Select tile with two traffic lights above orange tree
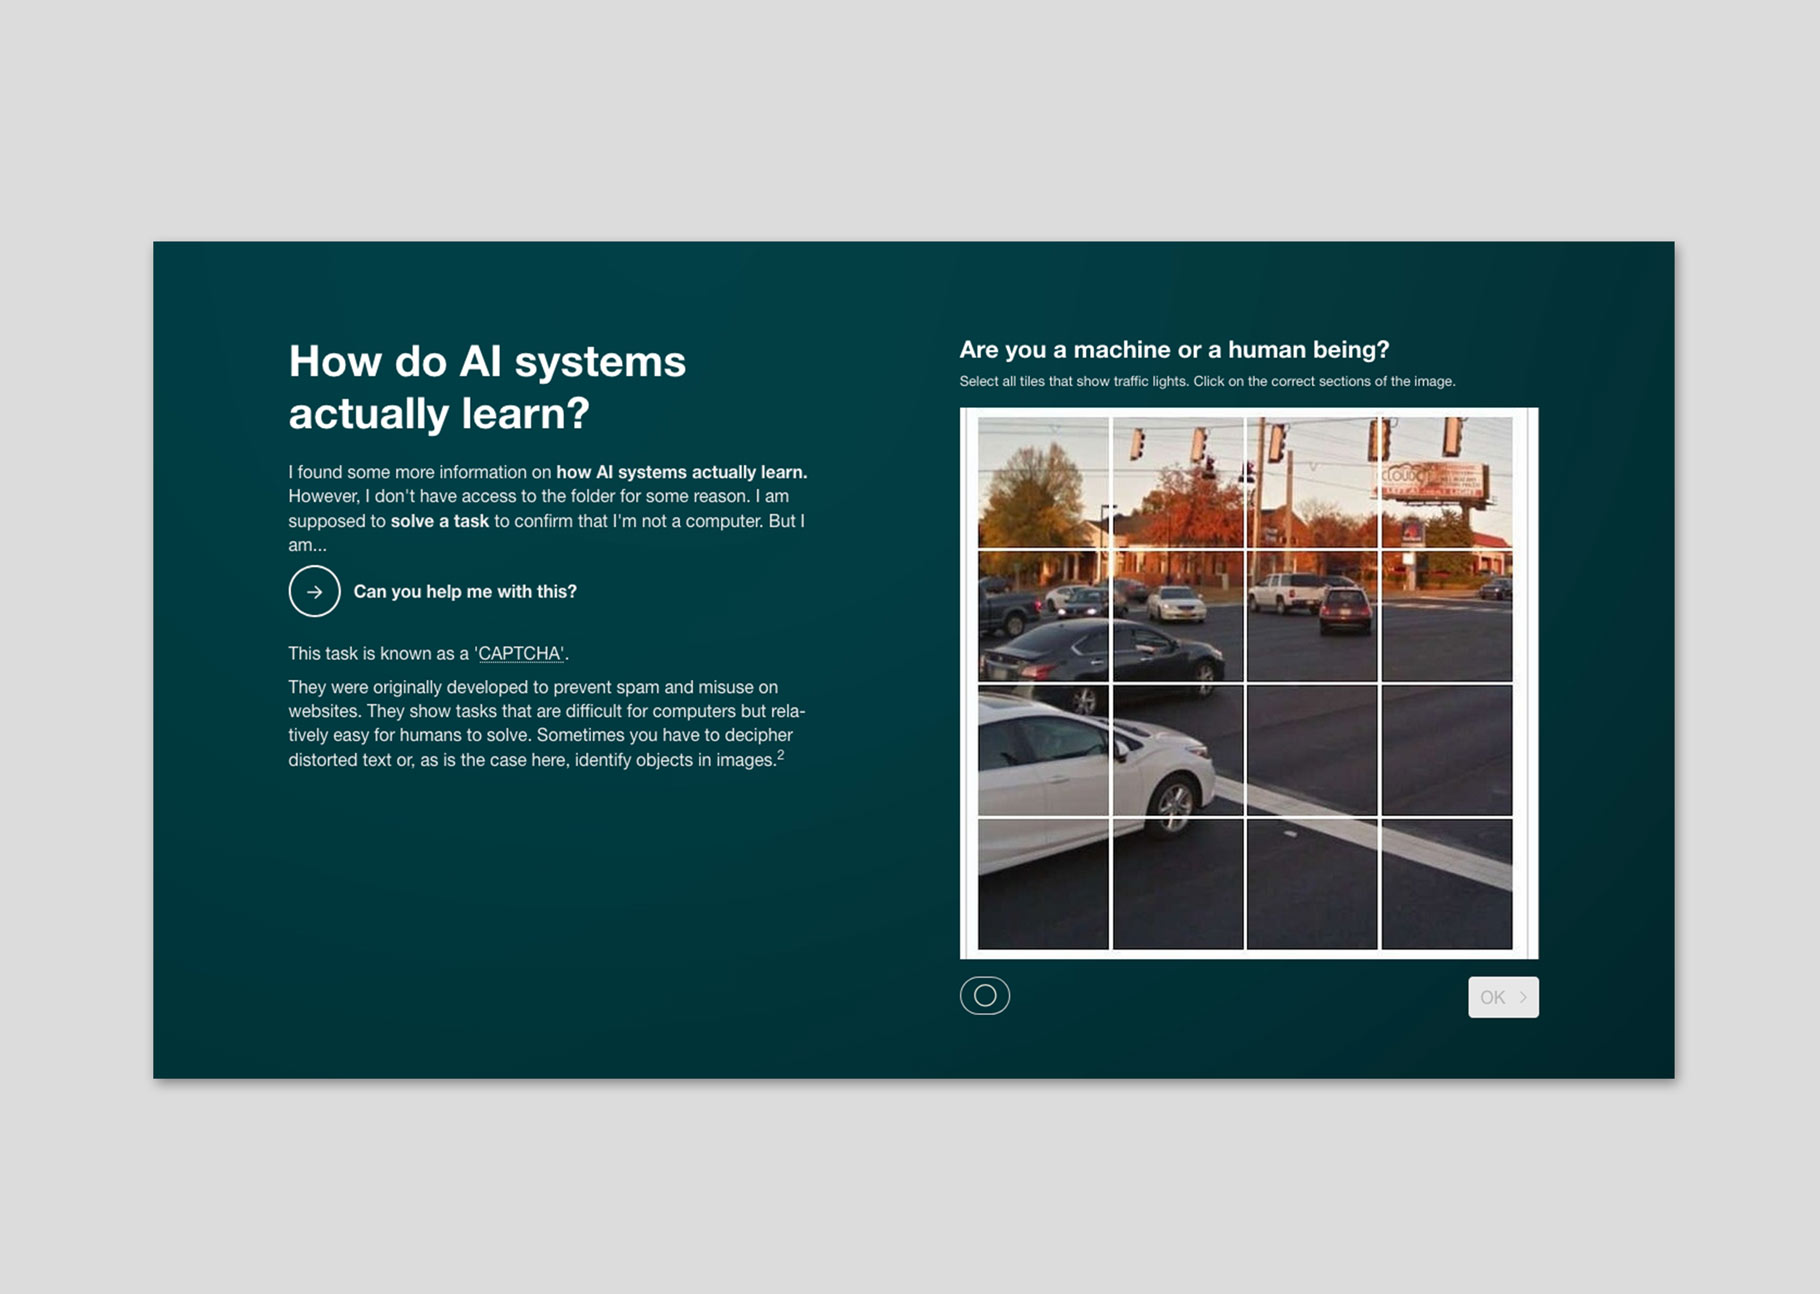This screenshot has height=1294, width=1820. (1178, 482)
